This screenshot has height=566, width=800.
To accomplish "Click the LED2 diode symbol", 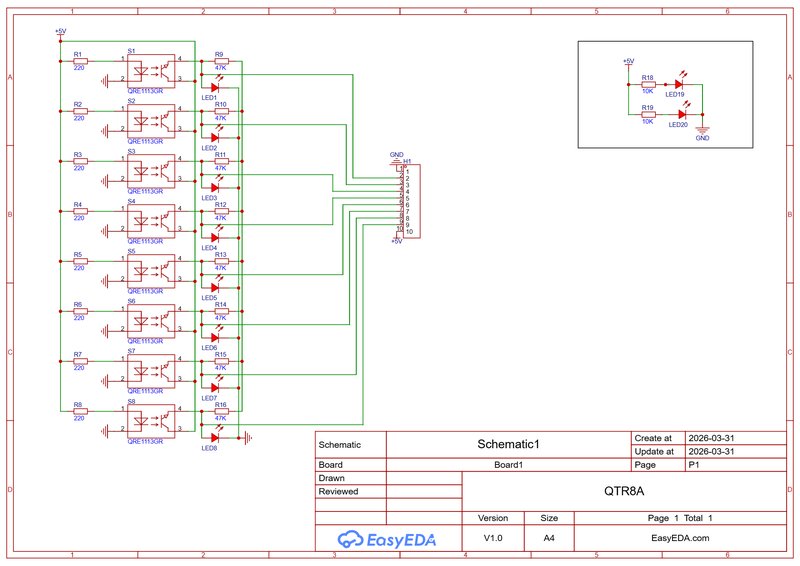I will (x=215, y=138).
